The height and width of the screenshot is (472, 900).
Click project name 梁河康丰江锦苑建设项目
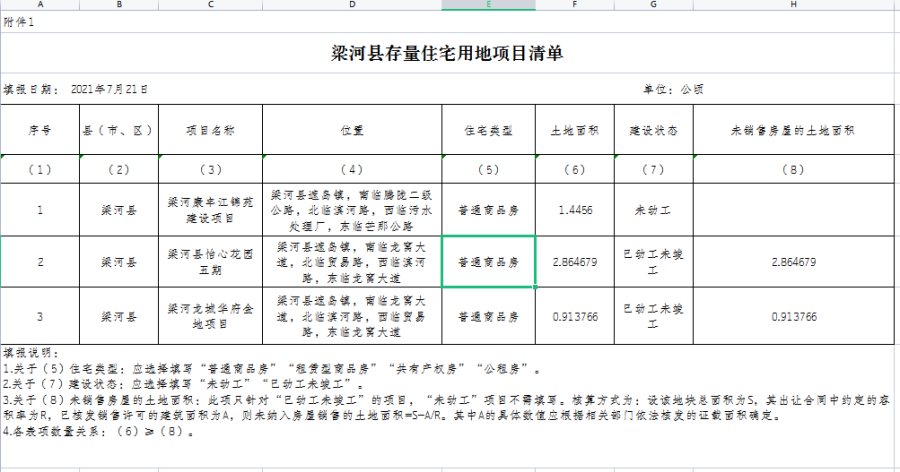pyautogui.click(x=210, y=210)
